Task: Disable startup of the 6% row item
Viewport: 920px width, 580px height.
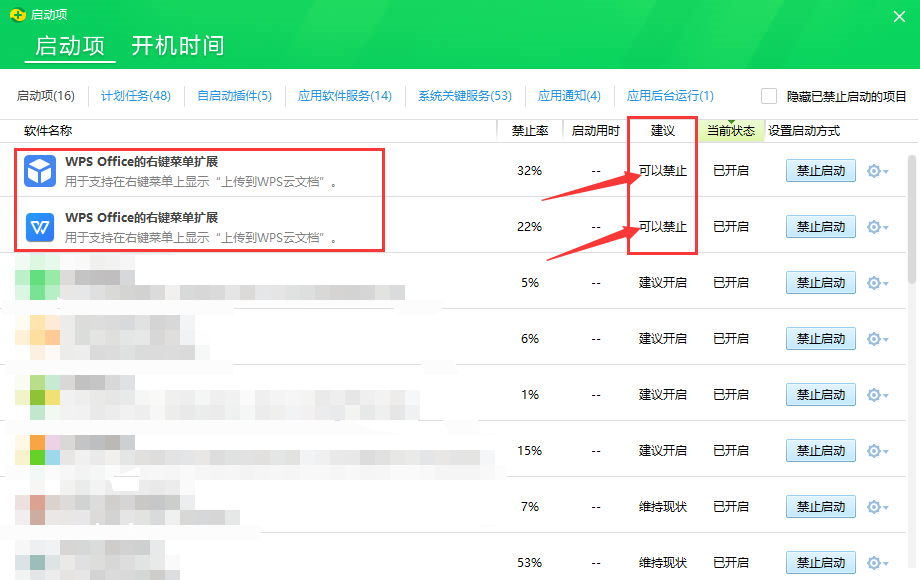Action: click(820, 338)
